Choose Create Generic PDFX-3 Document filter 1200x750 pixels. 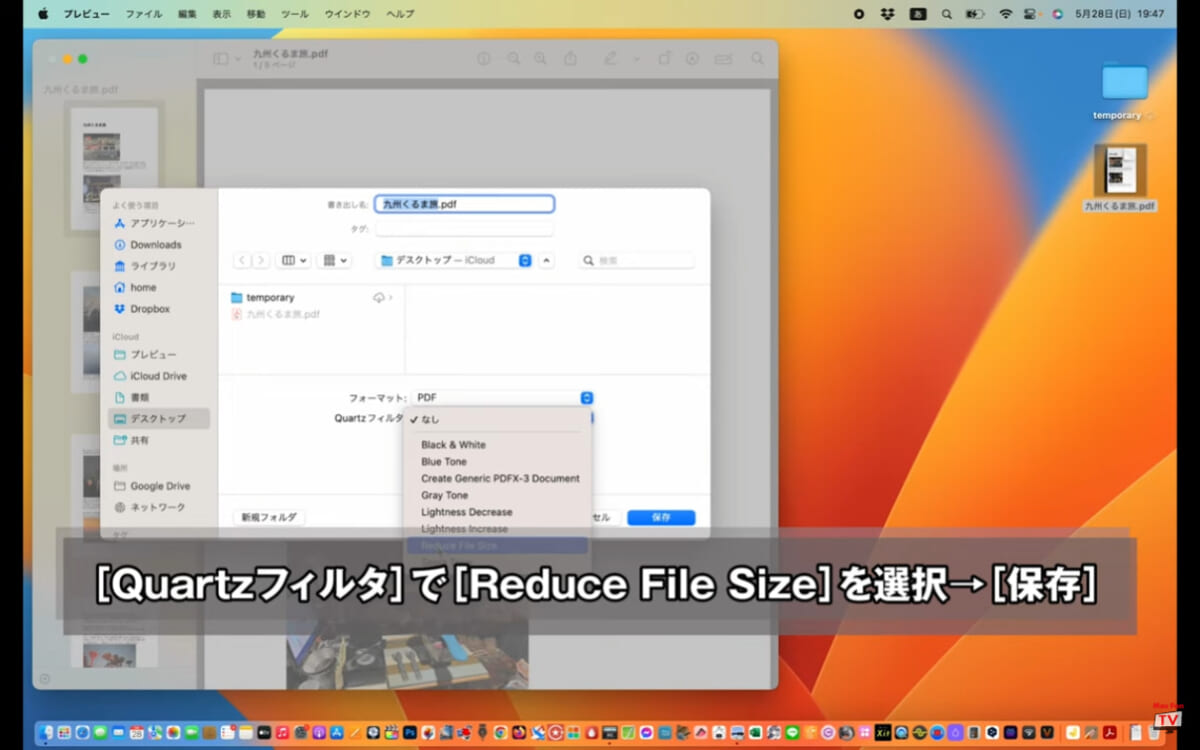[x=497, y=479]
